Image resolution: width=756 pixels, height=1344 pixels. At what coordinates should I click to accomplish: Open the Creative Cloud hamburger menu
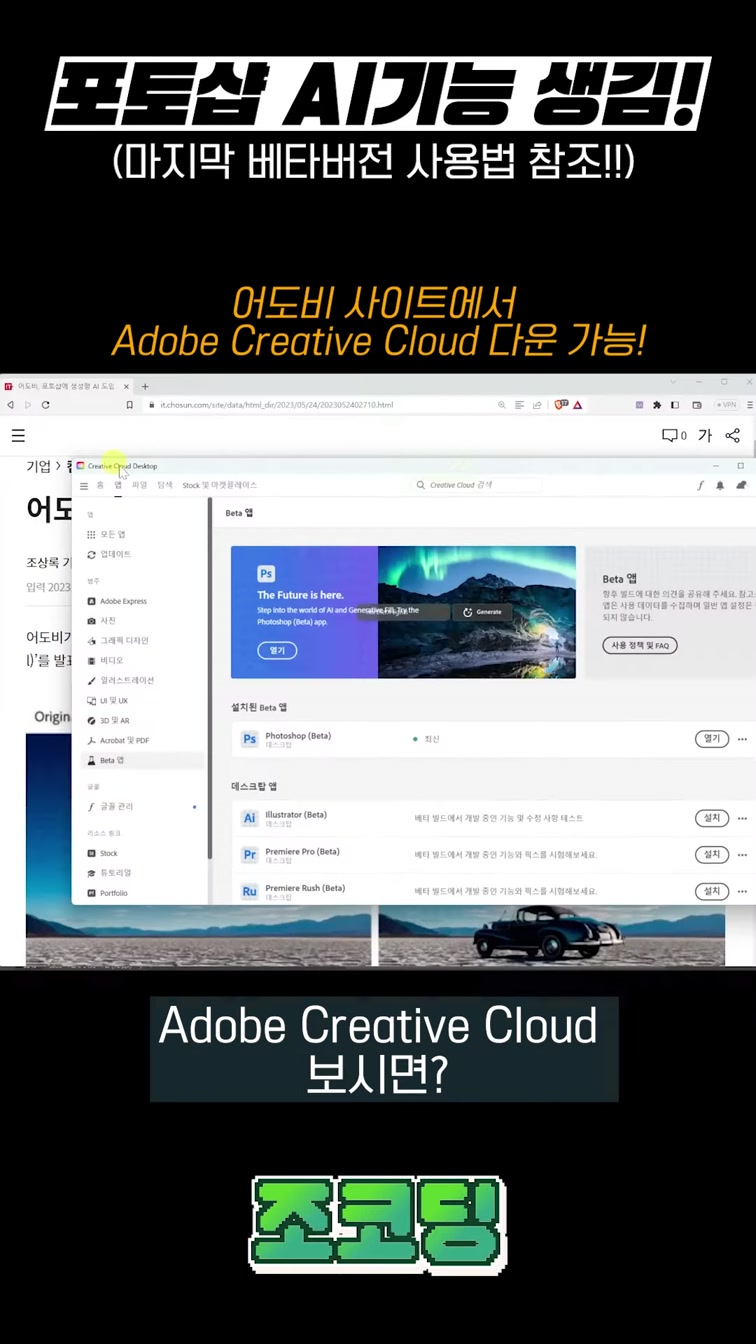tap(84, 486)
